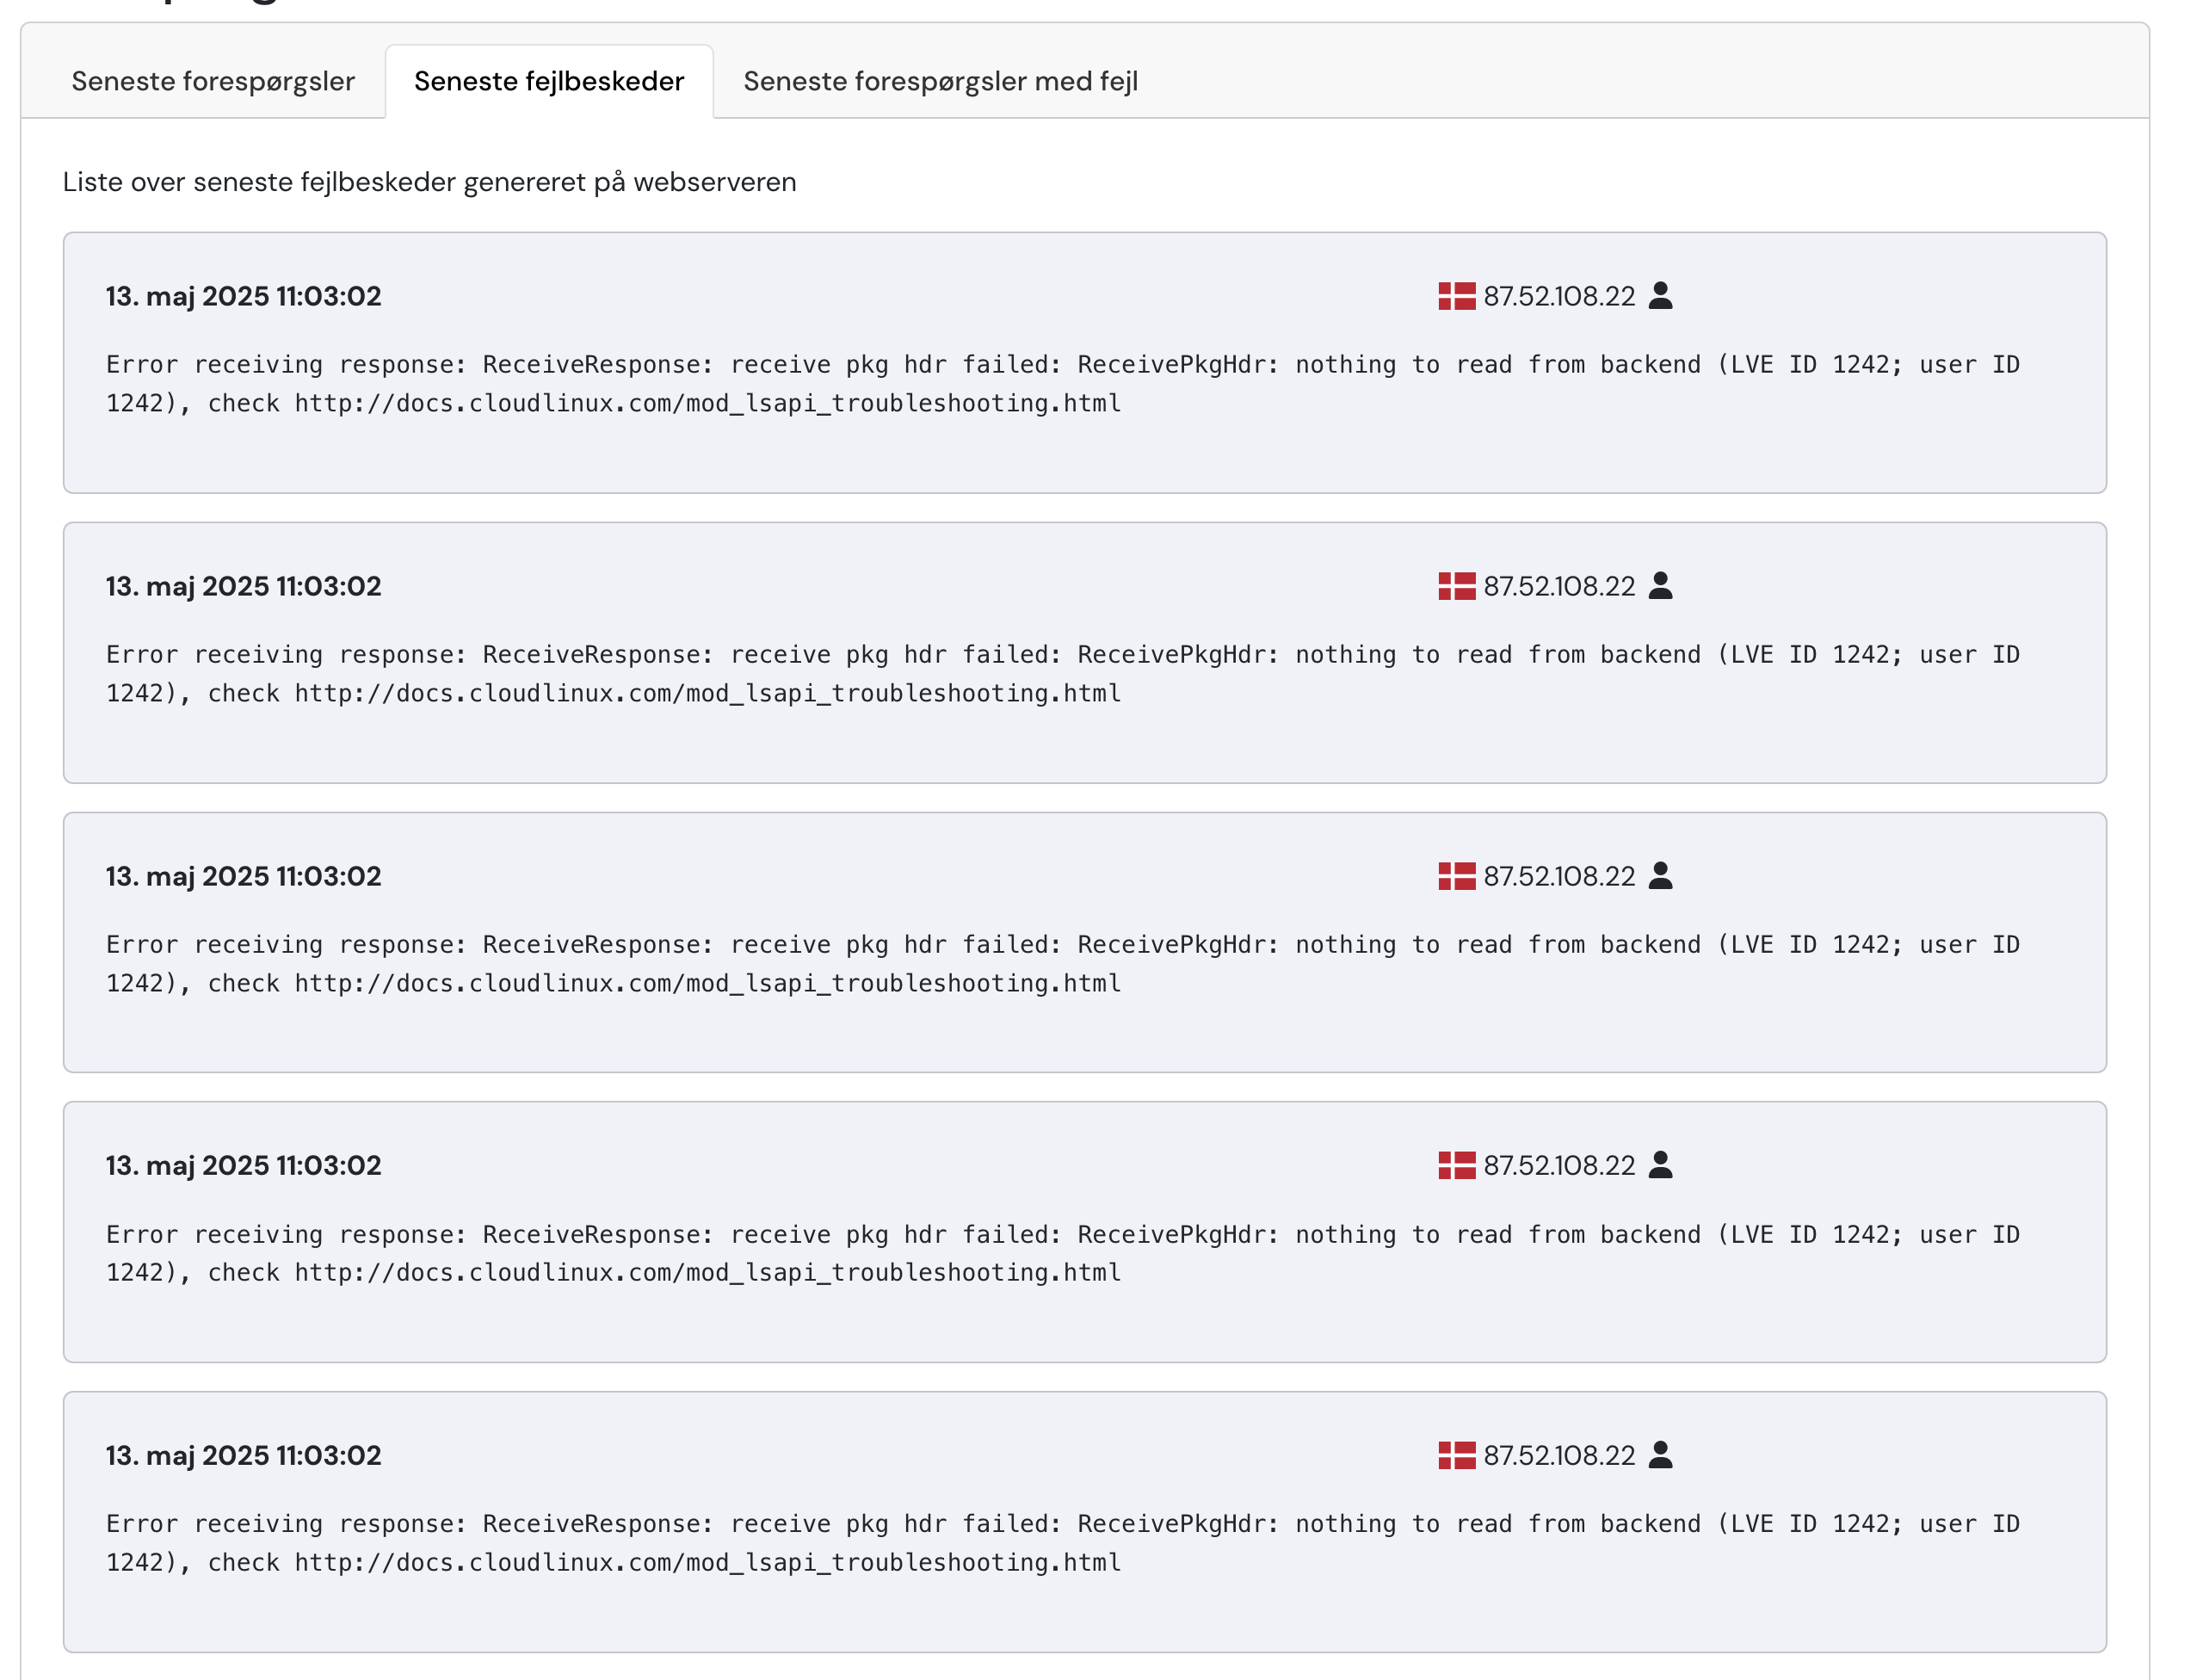Click the second card's "Error receiving response" message
The height and width of the screenshot is (1680, 2191).
(x=1063, y=674)
